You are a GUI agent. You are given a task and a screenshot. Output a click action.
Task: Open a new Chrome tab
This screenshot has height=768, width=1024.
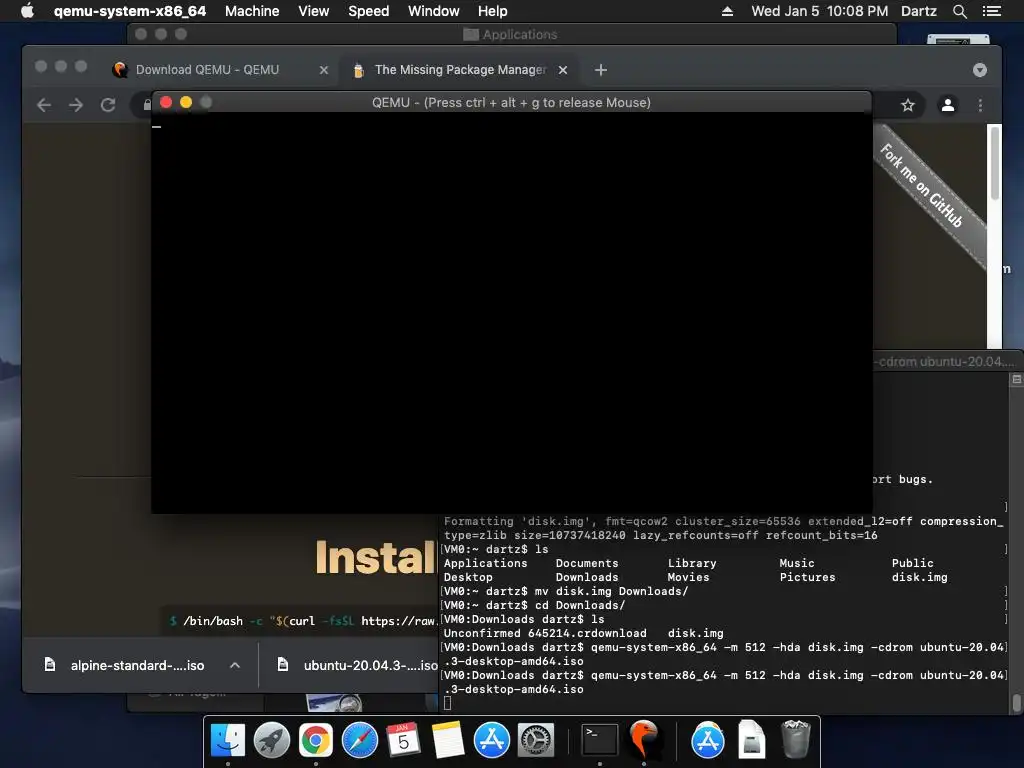click(x=601, y=70)
